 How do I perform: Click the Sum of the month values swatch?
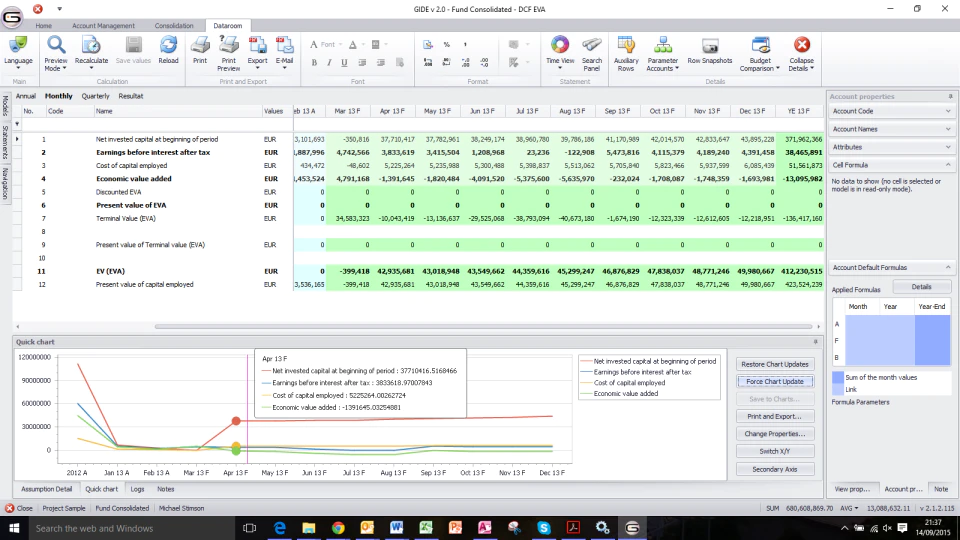(838, 378)
